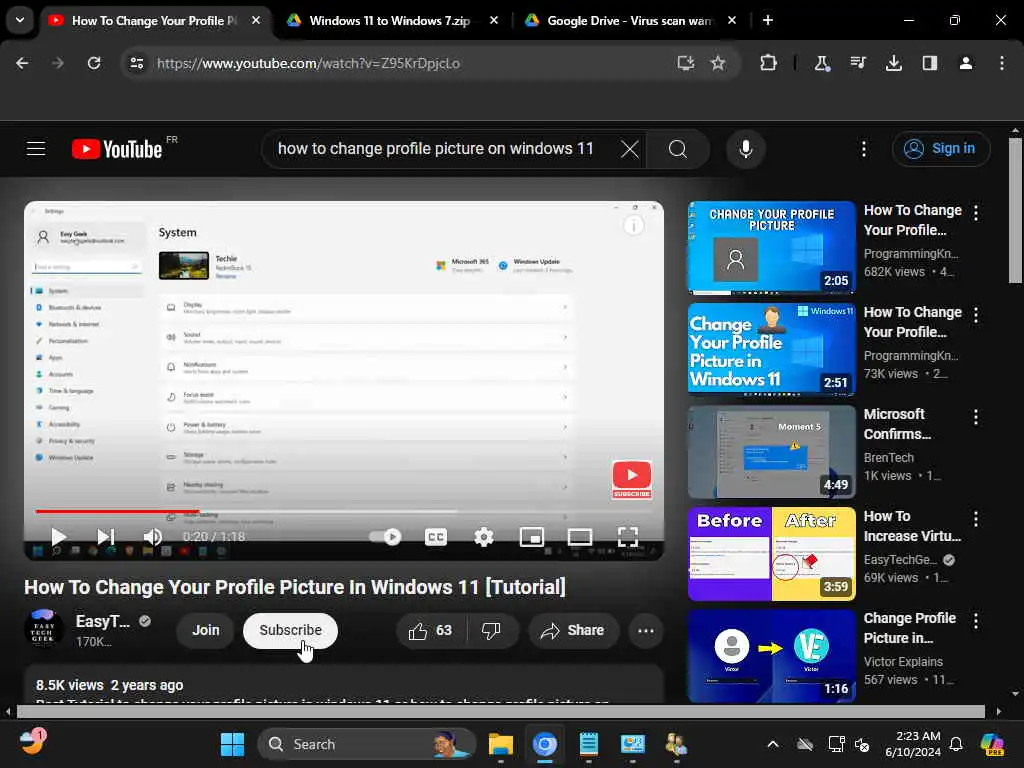1024x768 pixels.
Task: Clear the YouTube search query with X
Action: coord(630,149)
